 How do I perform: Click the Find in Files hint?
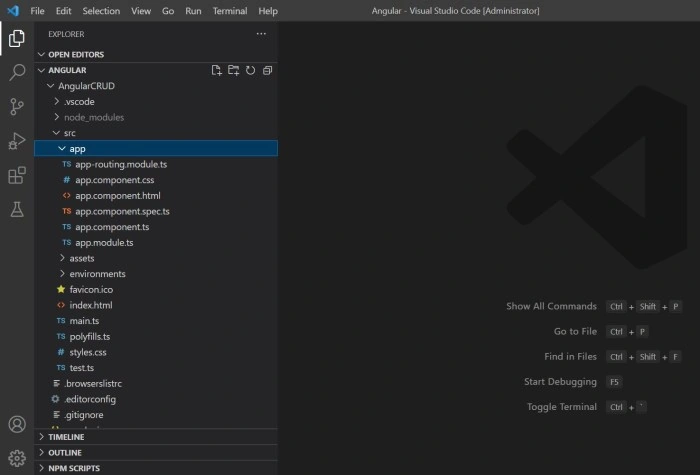[x=570, y=356]
